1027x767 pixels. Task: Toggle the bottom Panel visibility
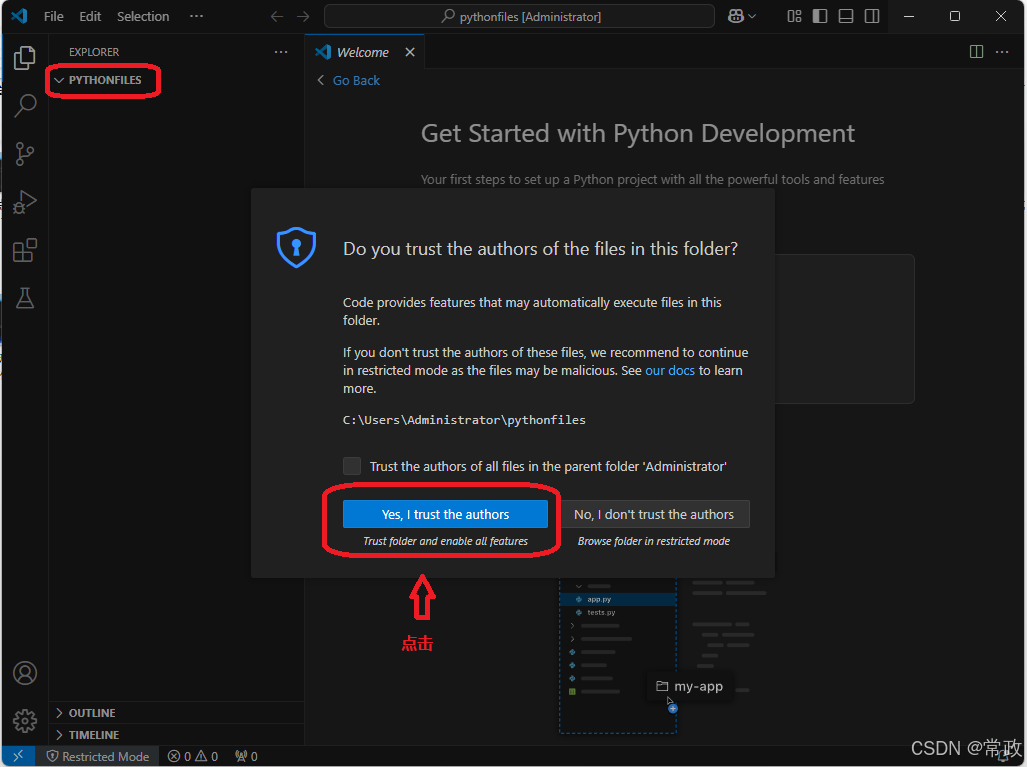tap(846, 16)
